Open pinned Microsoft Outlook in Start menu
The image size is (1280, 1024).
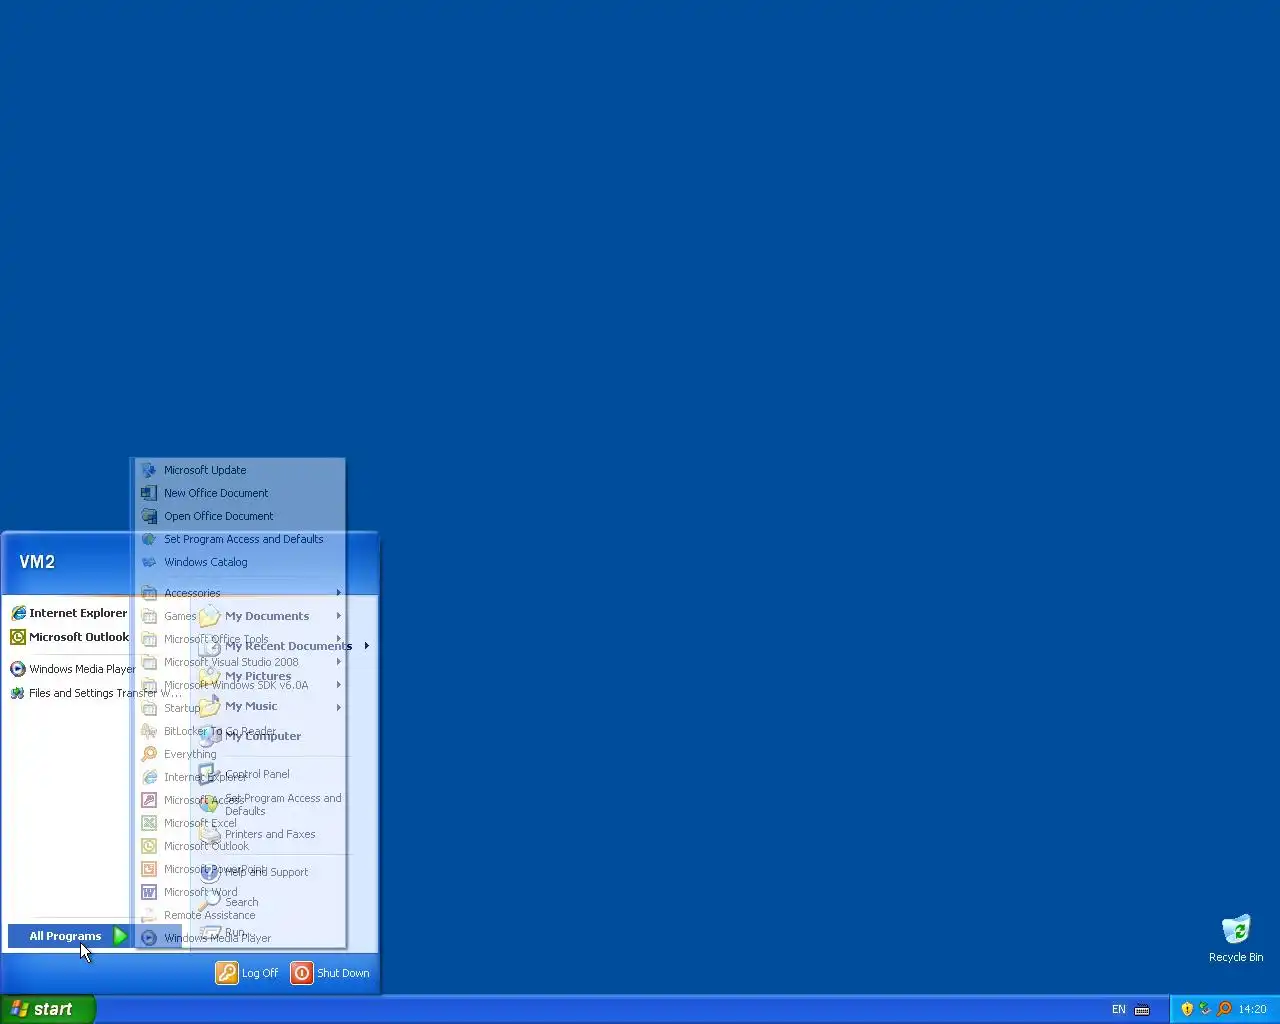tap(69, 637)
